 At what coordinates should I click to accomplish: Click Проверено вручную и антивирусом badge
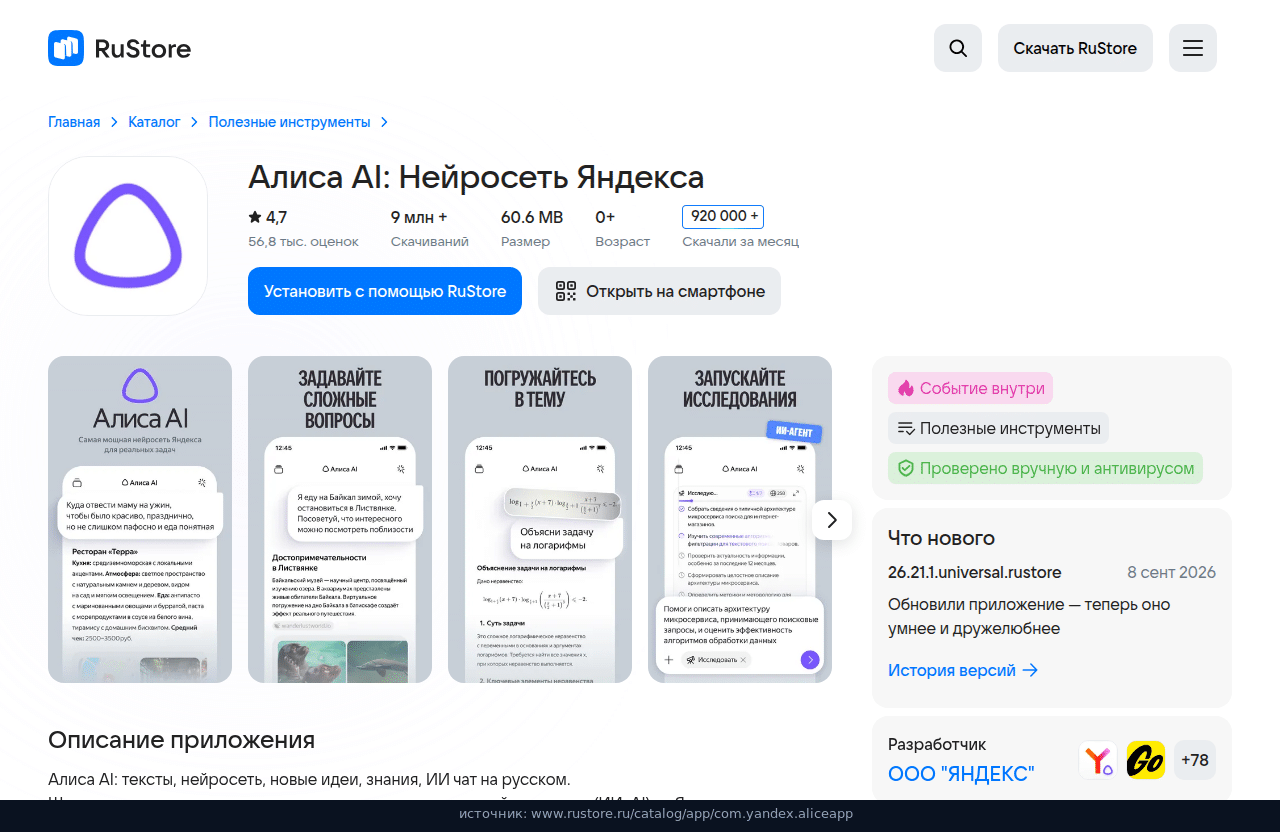[x=1045, y=468]
